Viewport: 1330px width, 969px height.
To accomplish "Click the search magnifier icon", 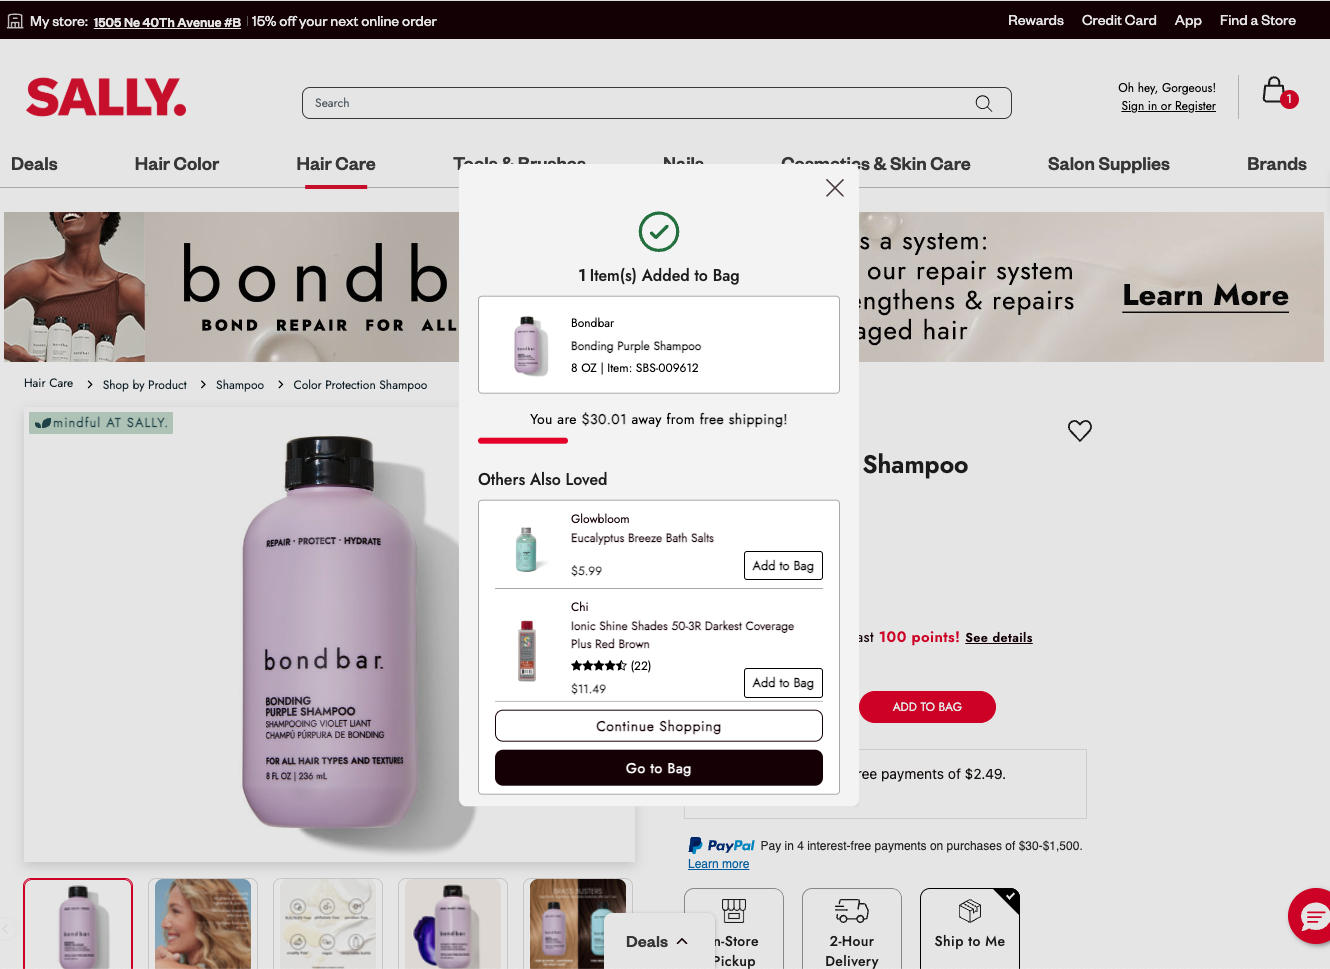I will click(984, 103).
